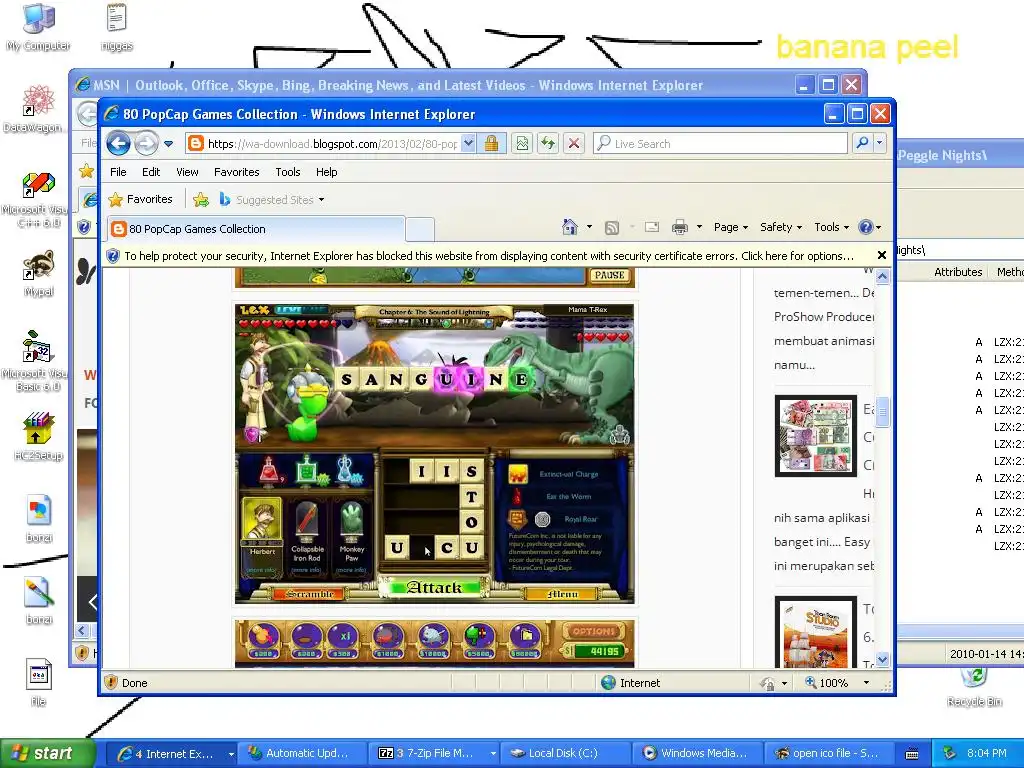This screenshot has width=1024, height=768.
Task: Click the status bar shield icon
Action: click(x=110, y=682)
